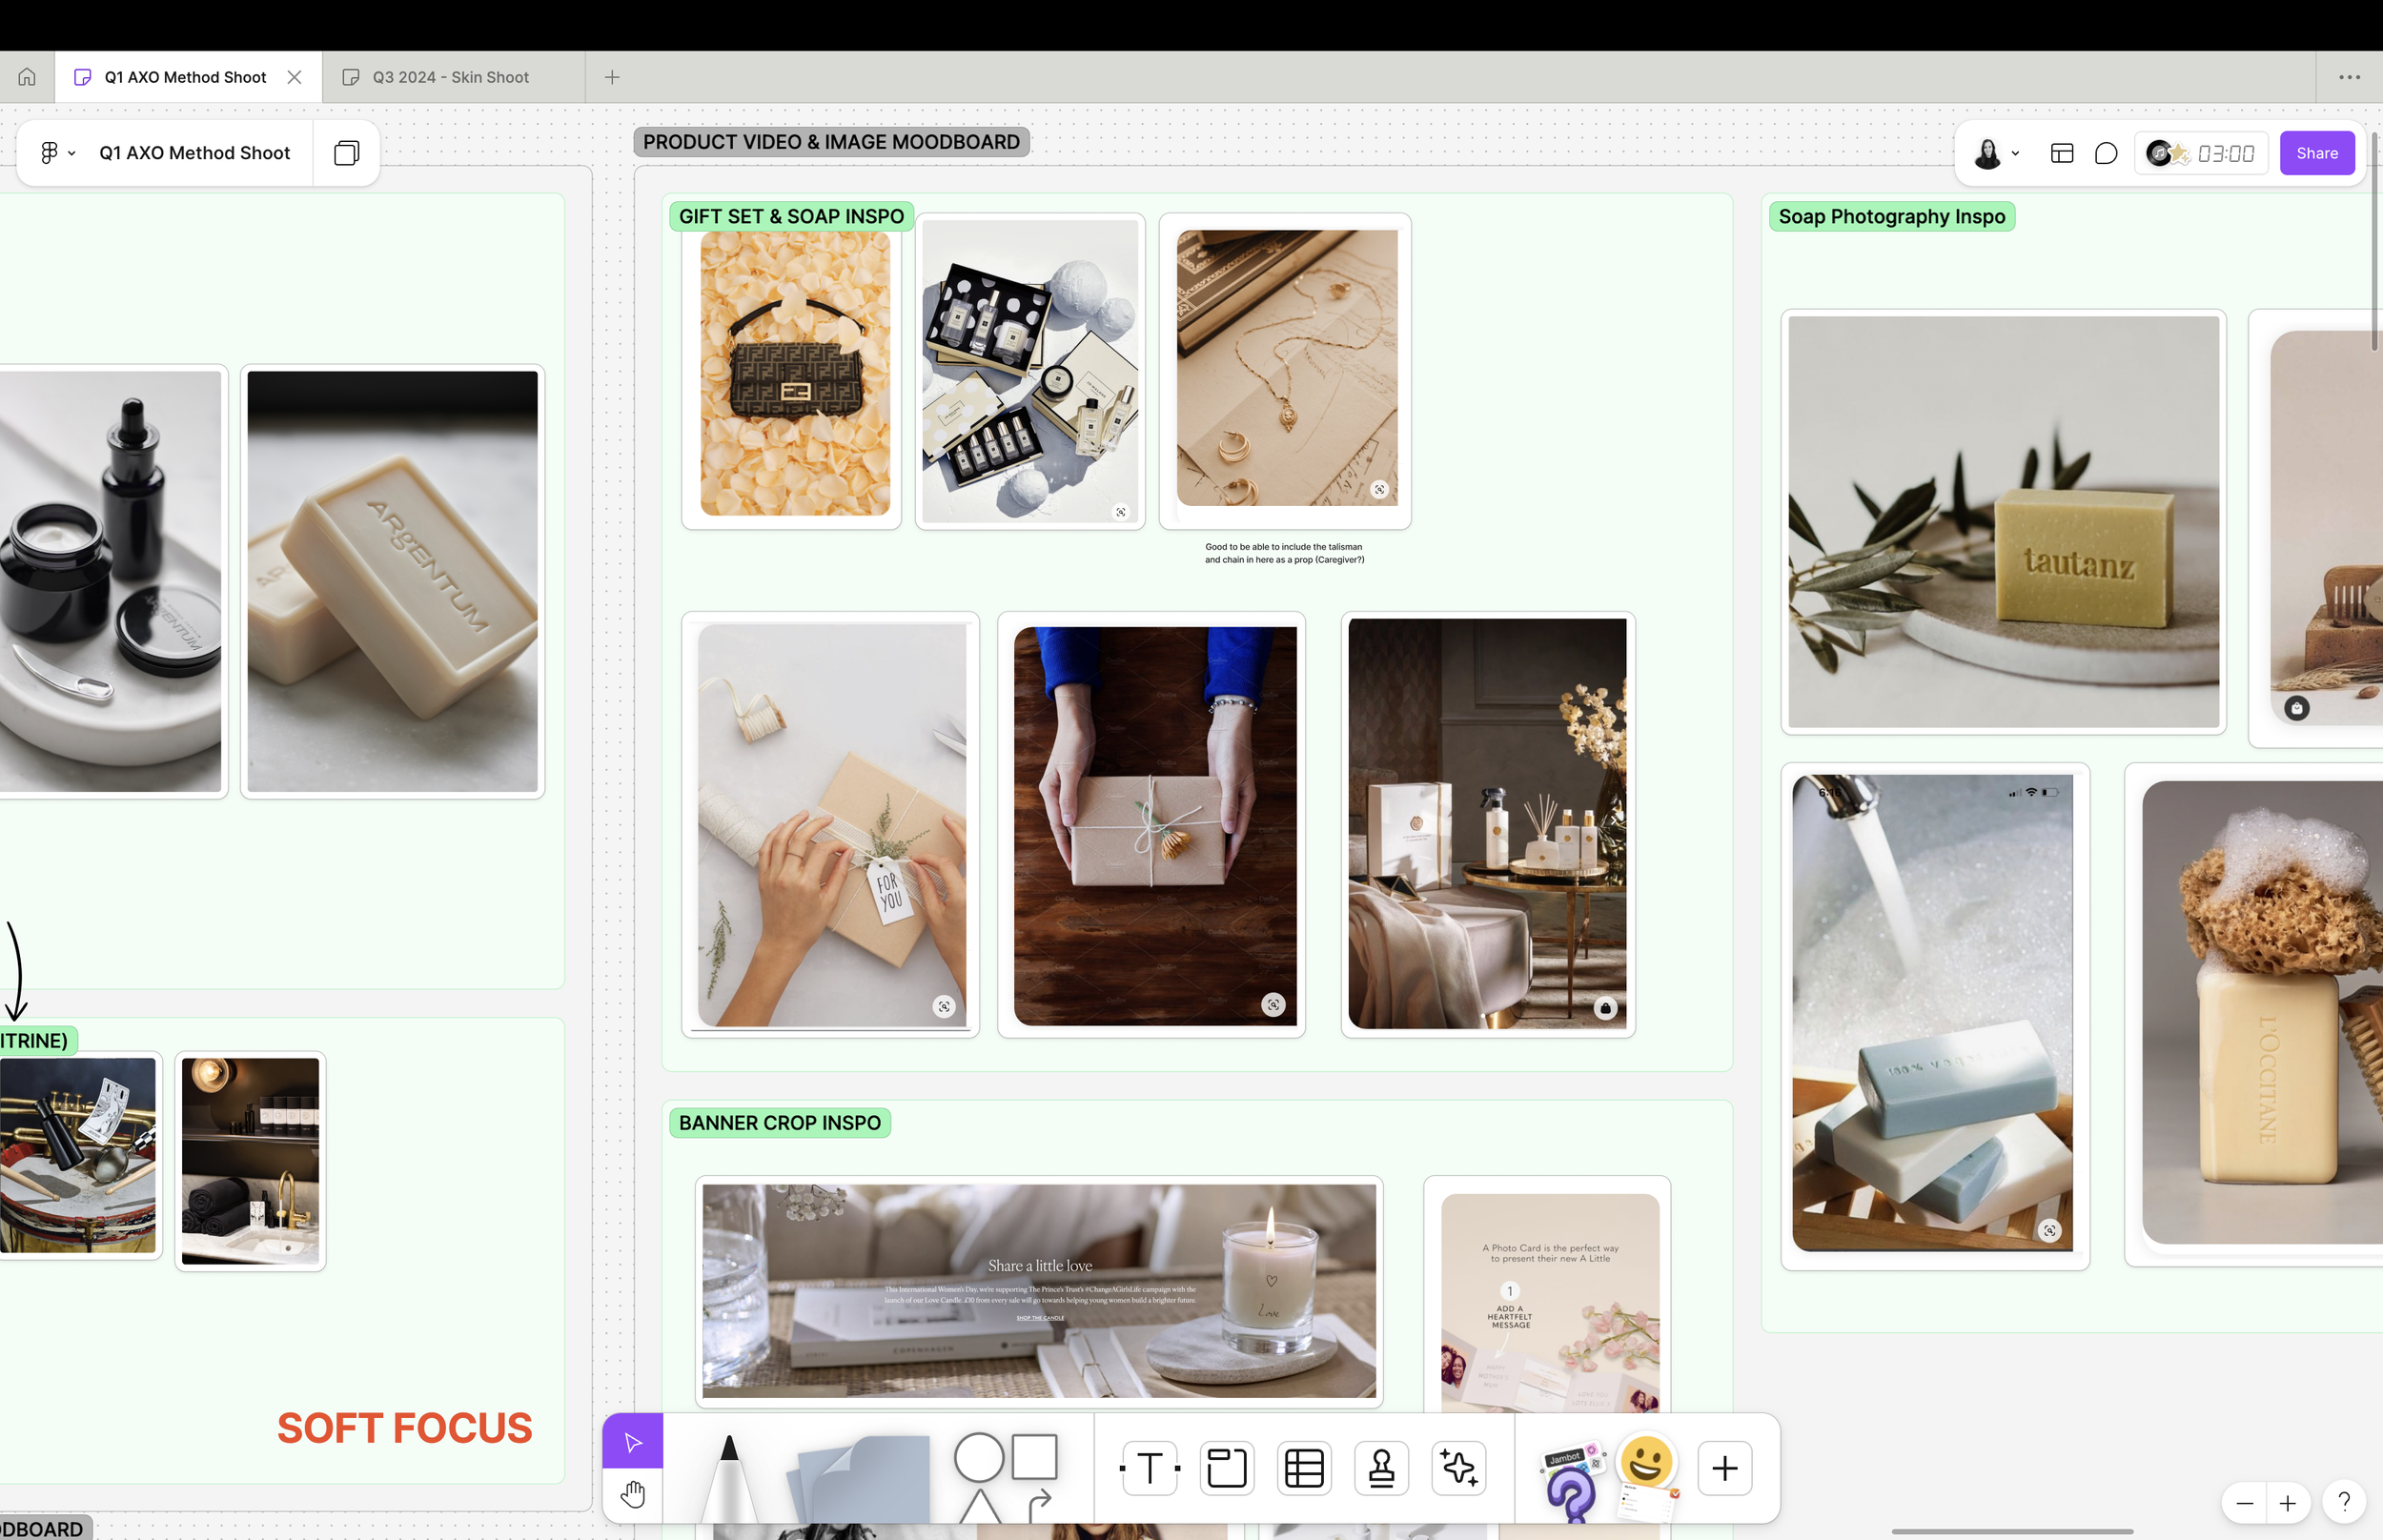
Task: Open a new tab with plus
Action: [x=612, y=77]
